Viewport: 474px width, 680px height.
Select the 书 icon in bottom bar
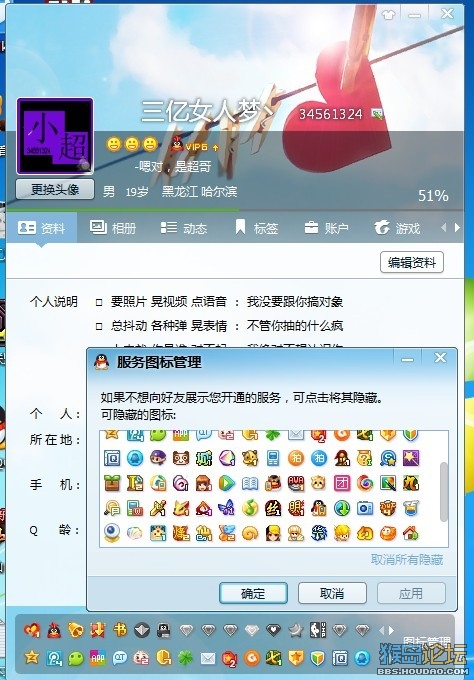[120, 630]
